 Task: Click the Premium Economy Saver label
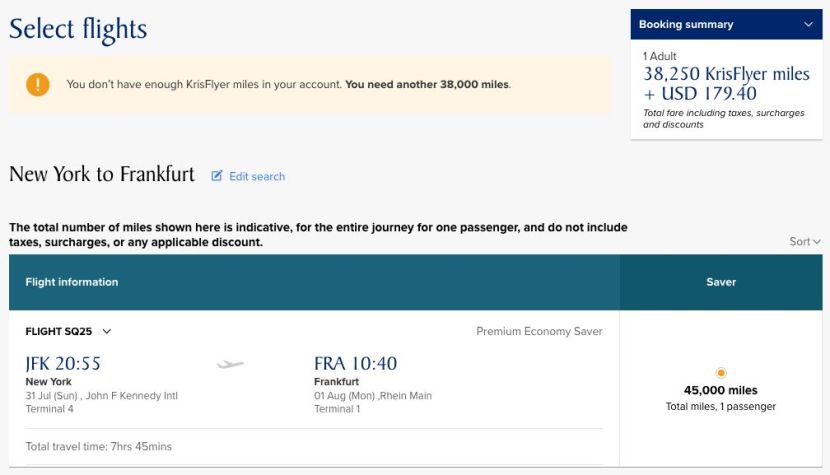pyautogui.click(x=539, y=331)
